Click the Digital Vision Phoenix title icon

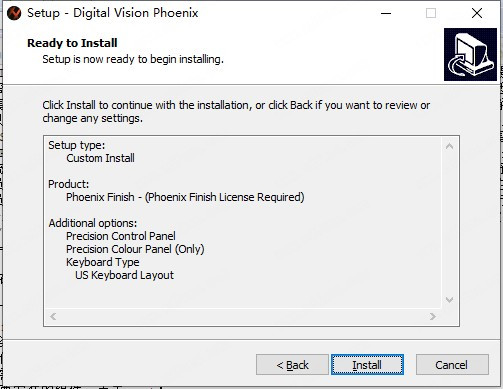[14, 13]
